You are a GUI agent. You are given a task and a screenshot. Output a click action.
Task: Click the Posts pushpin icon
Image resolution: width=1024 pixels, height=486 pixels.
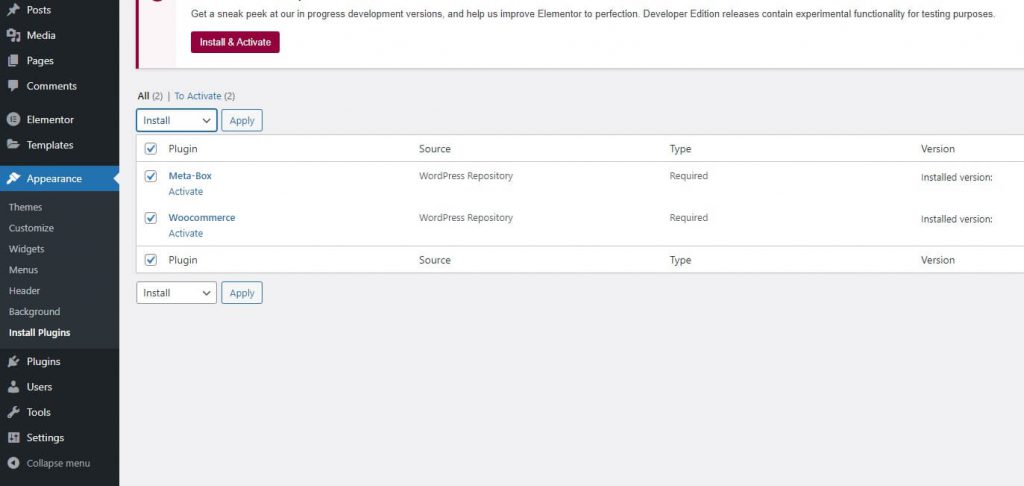click(x=13, y=10)
